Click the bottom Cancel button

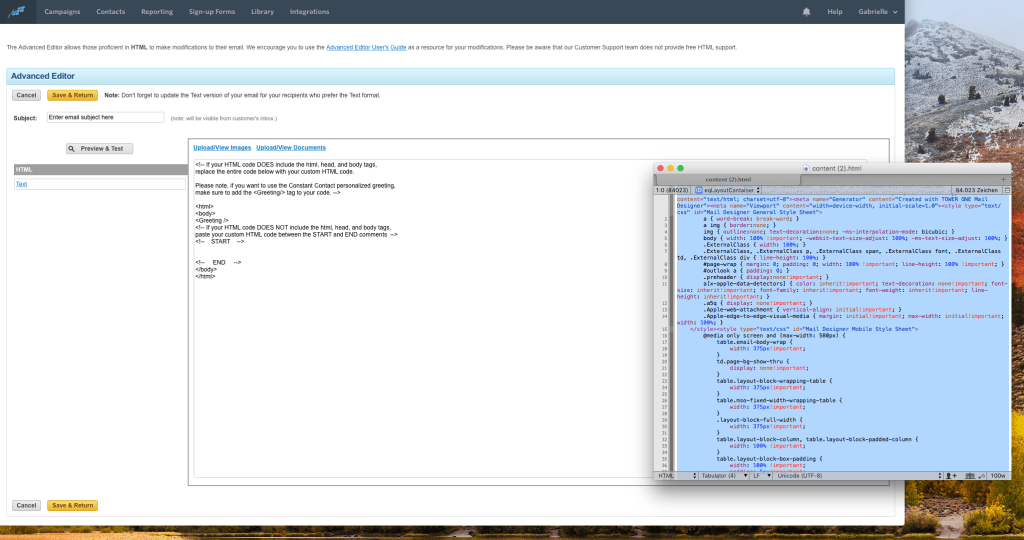point(26,505)
